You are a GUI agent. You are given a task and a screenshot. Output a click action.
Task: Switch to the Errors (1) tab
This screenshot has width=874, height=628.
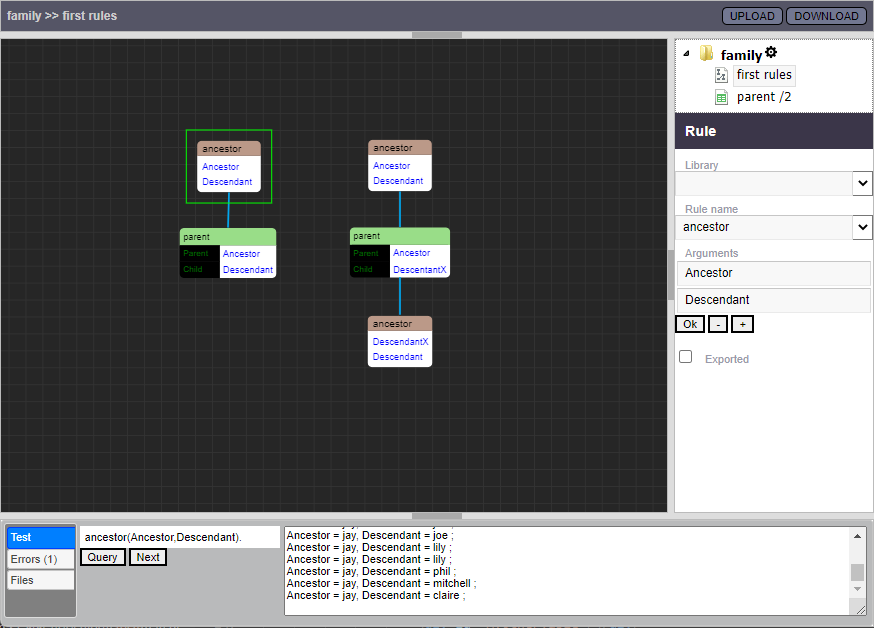coord(40,559)
